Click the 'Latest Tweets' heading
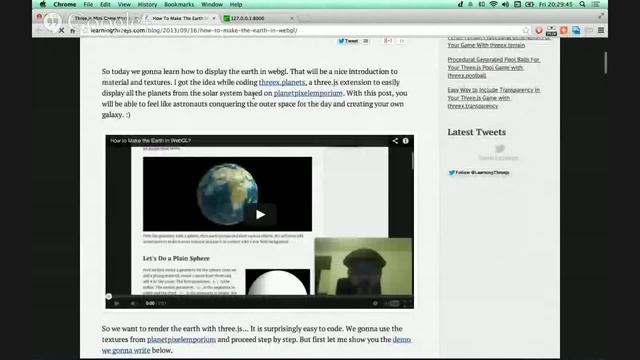The image size is (640, 360). tap(476, 132)
